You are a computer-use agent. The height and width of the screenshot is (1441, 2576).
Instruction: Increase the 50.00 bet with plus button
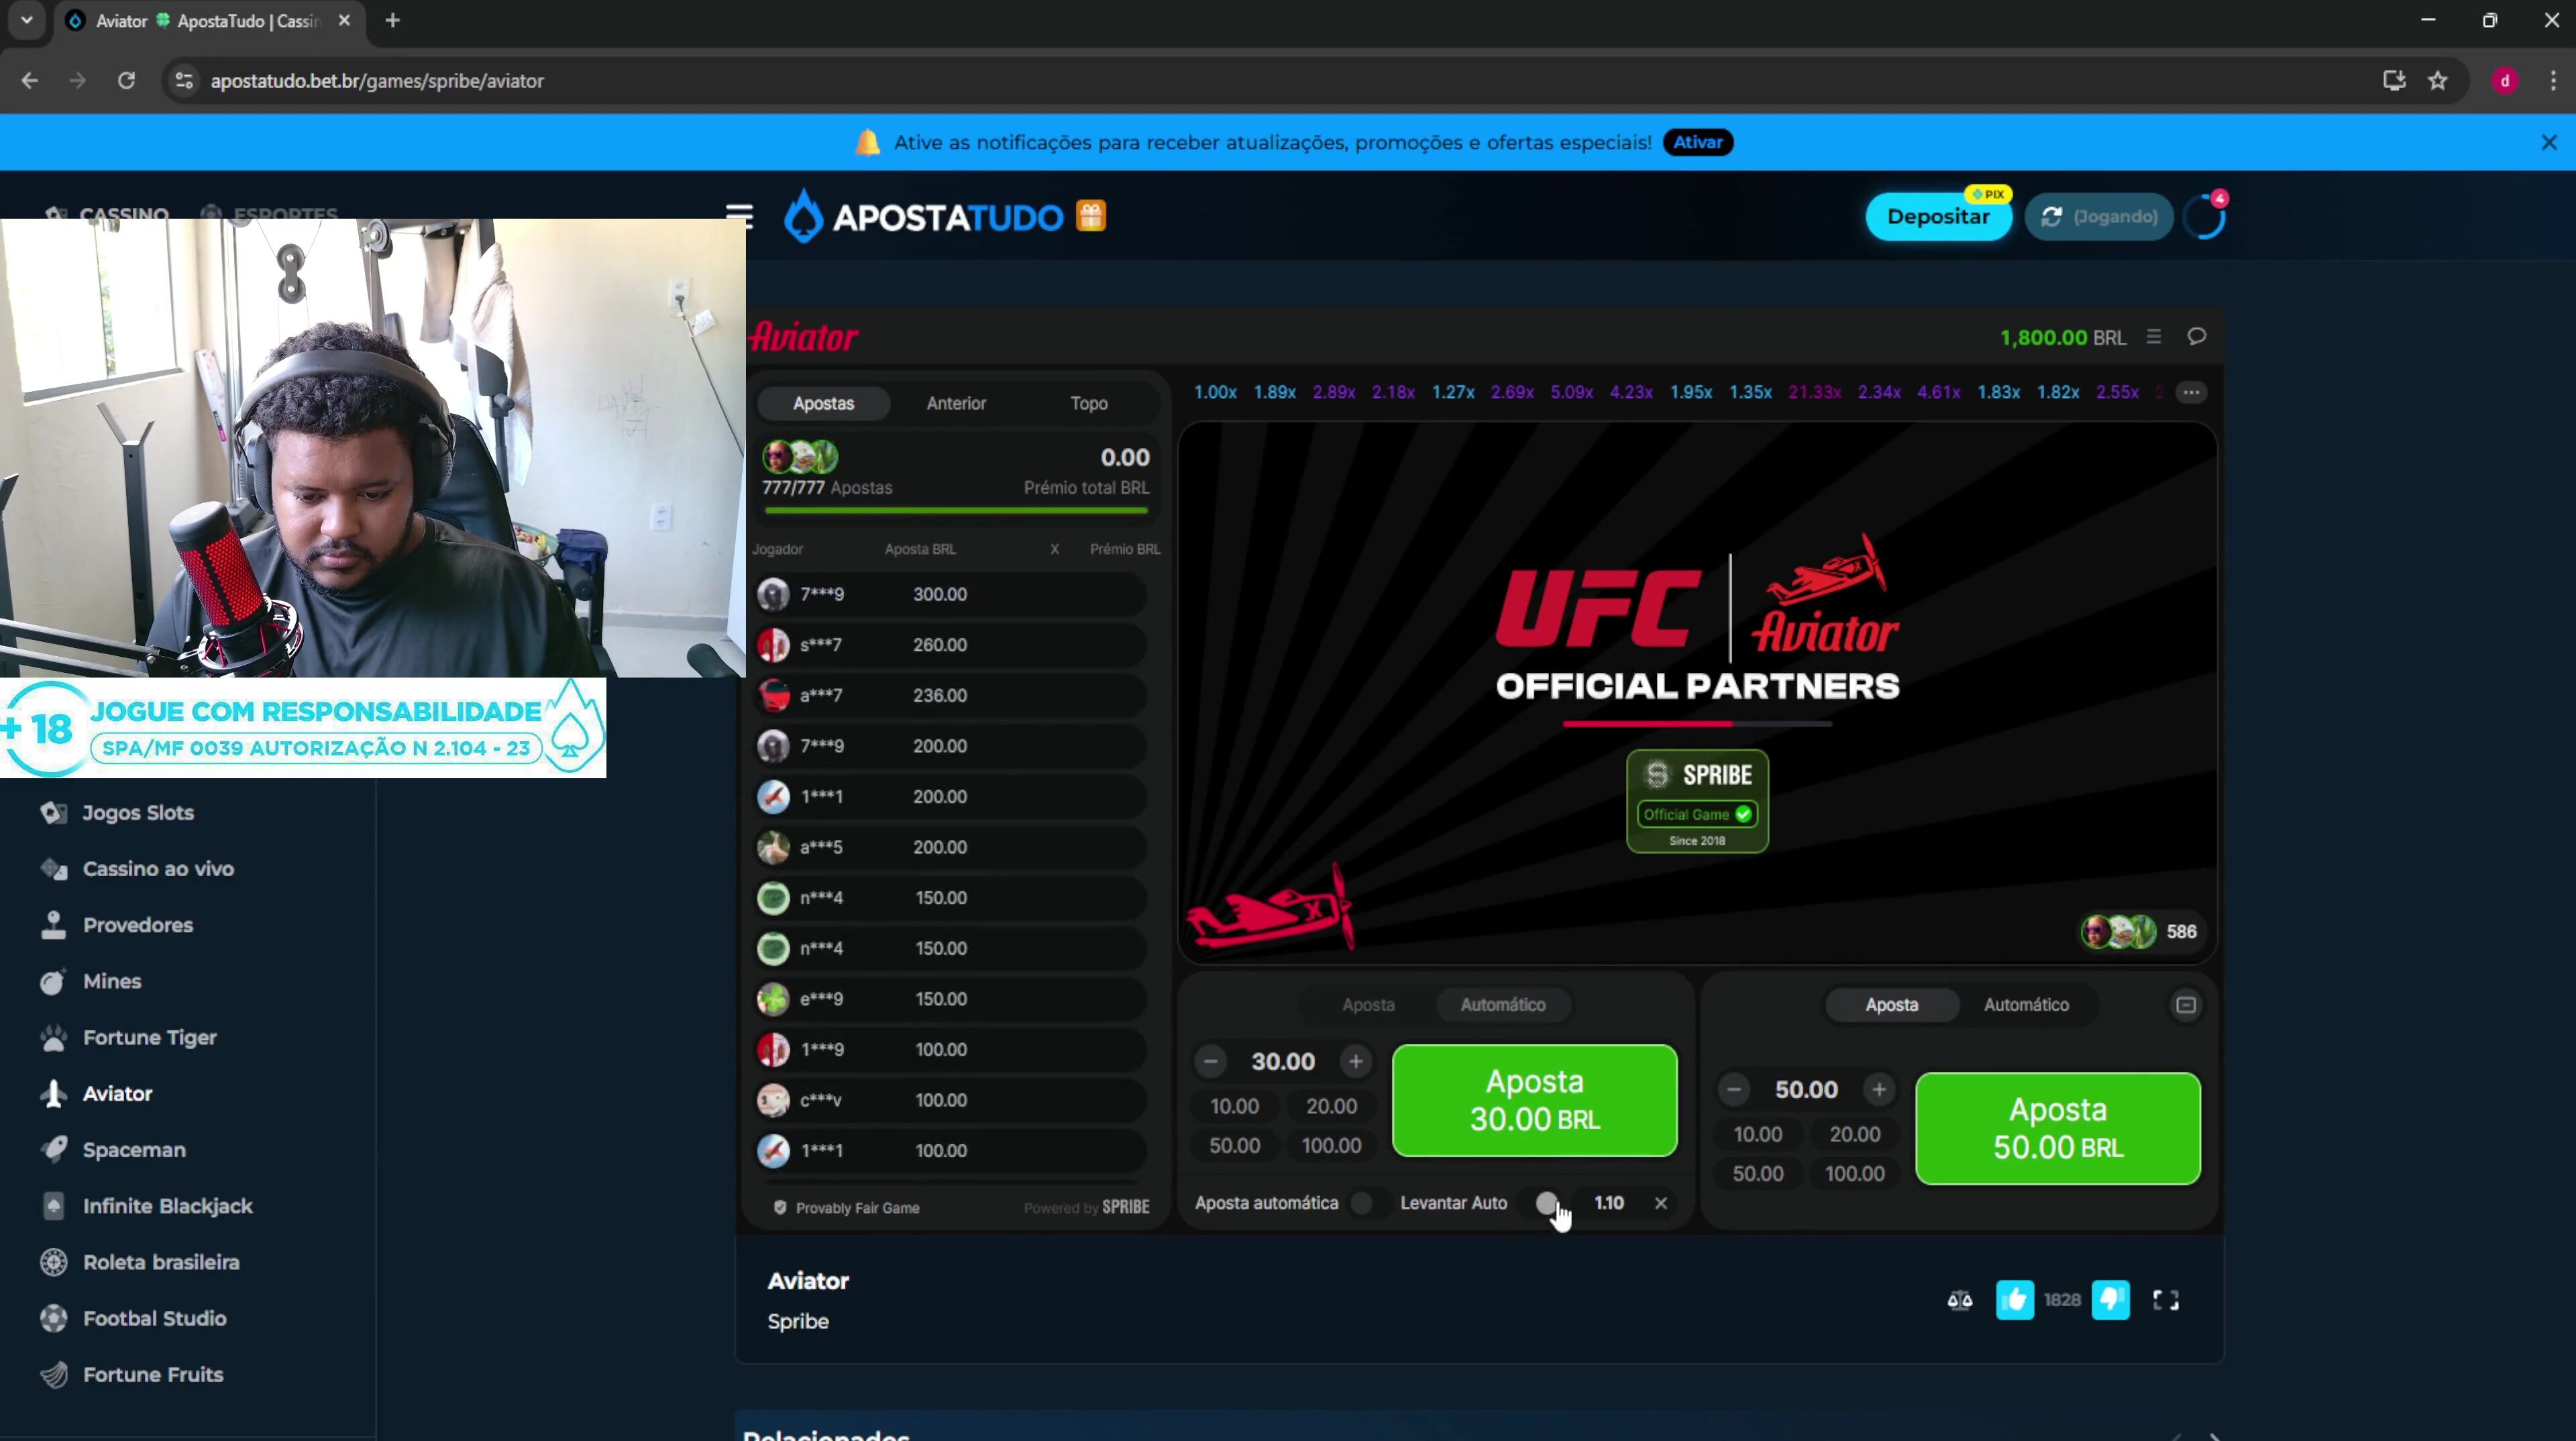(x=1879, y=1089)
